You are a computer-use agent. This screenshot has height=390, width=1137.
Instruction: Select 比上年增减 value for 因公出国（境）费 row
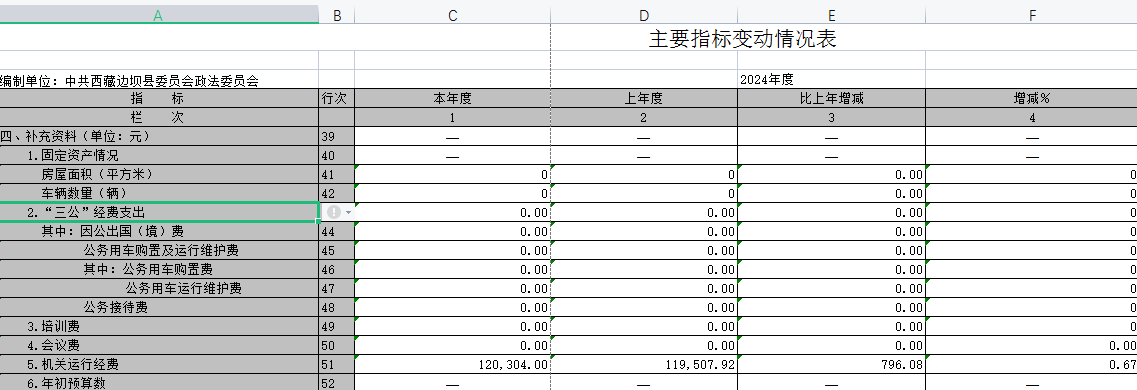point(832,231)
